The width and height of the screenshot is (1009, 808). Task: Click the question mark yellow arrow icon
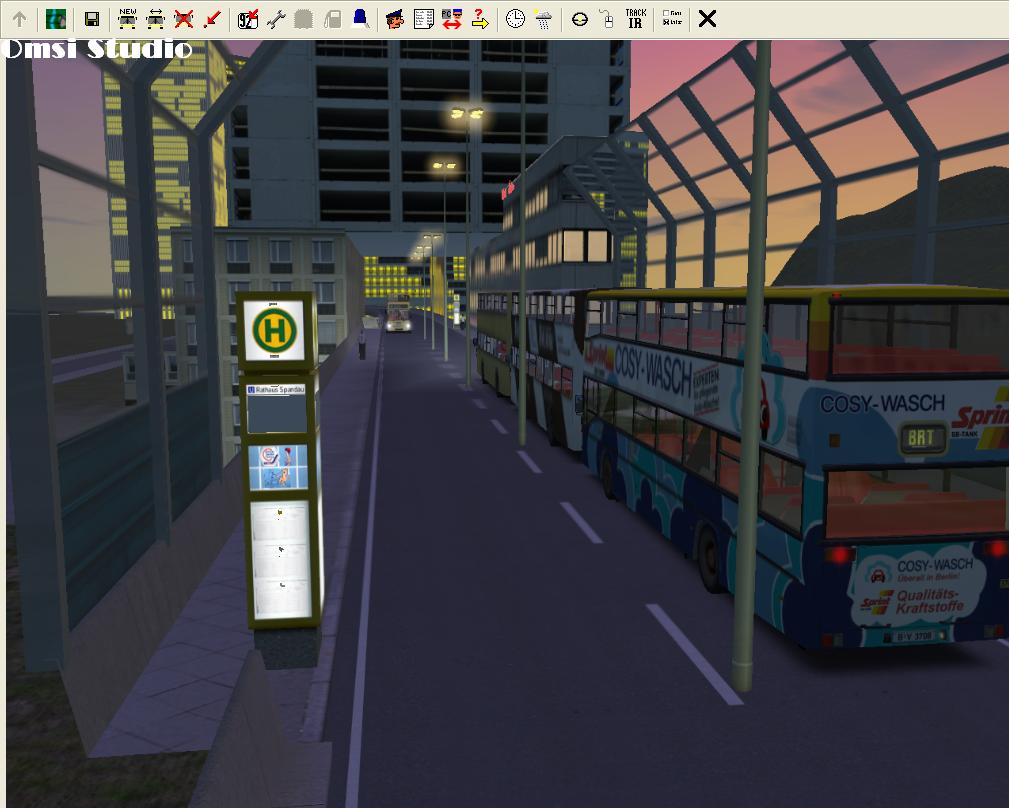point(480,19)
